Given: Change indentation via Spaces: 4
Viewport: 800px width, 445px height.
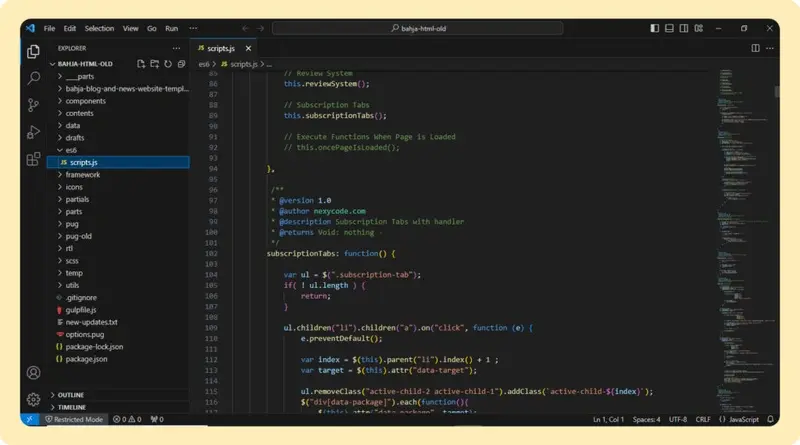Looking at the screenshot, I should pos(646,419).
